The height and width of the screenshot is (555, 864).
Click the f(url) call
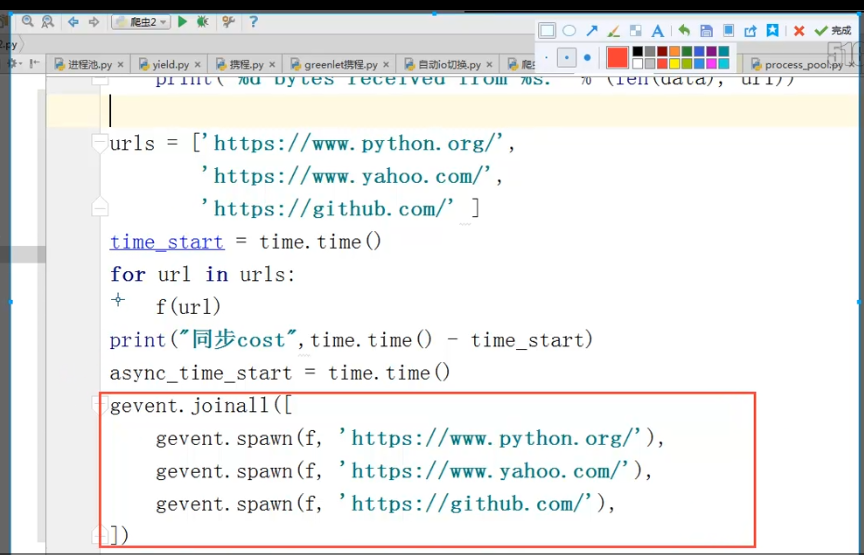point(188,306)
